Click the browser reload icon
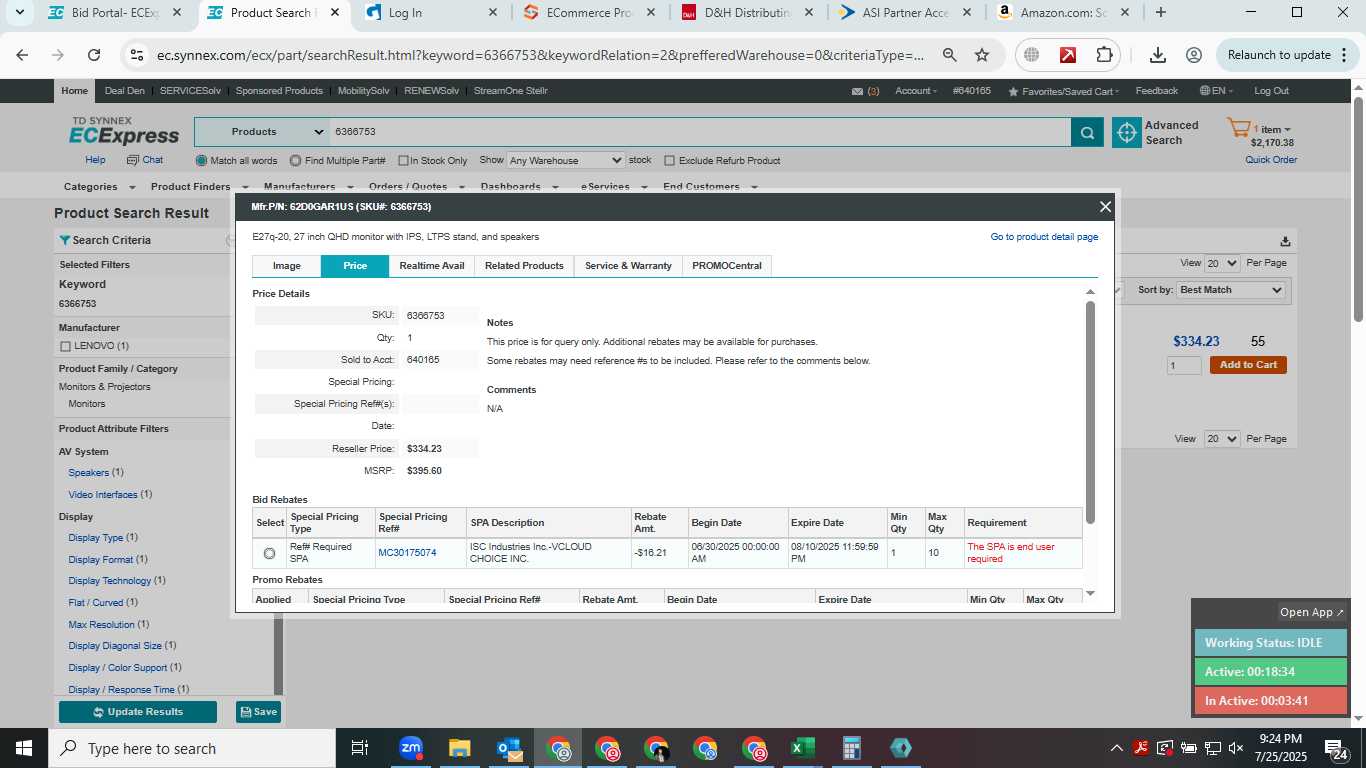1366x768 pixels. (x=94, y=55)
